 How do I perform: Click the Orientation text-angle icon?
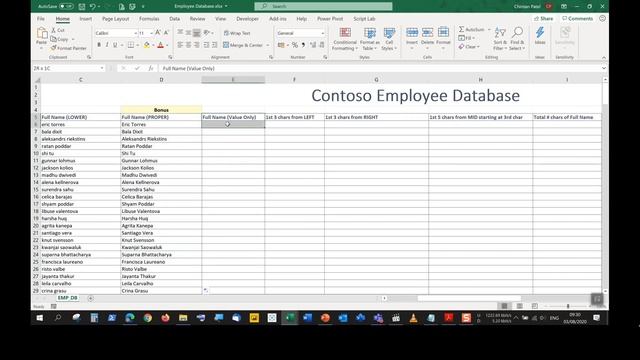coord(207,33)
